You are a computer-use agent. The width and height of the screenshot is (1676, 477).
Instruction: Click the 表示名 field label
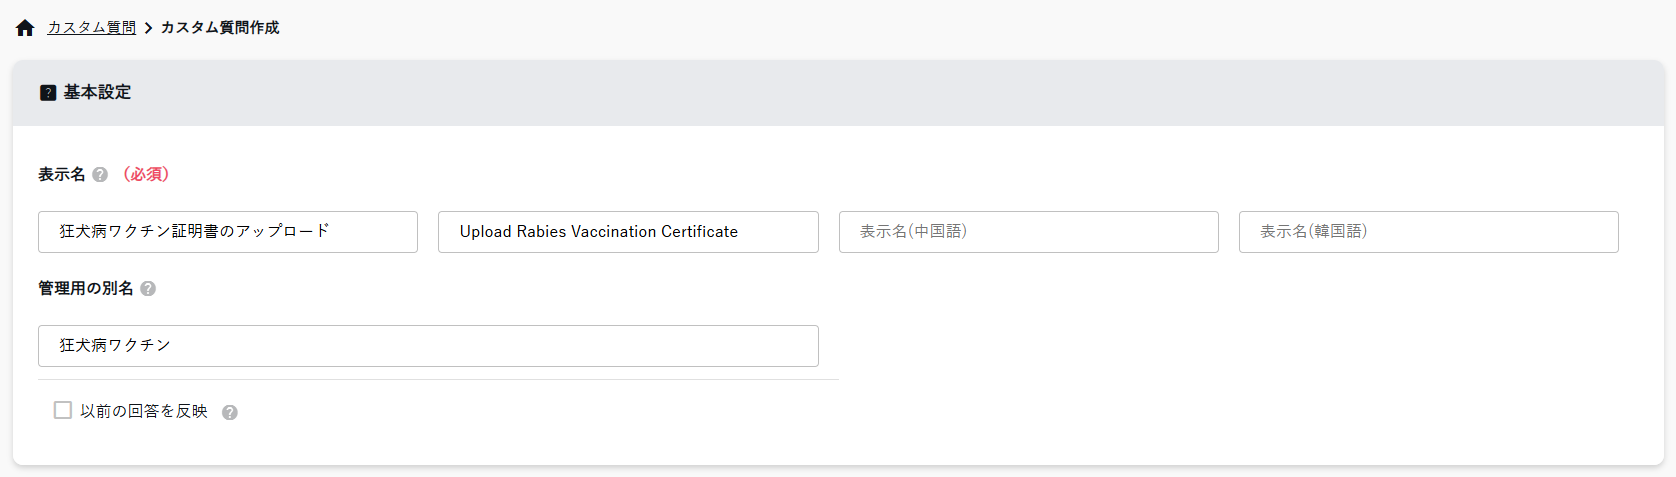tap(62, 175)
